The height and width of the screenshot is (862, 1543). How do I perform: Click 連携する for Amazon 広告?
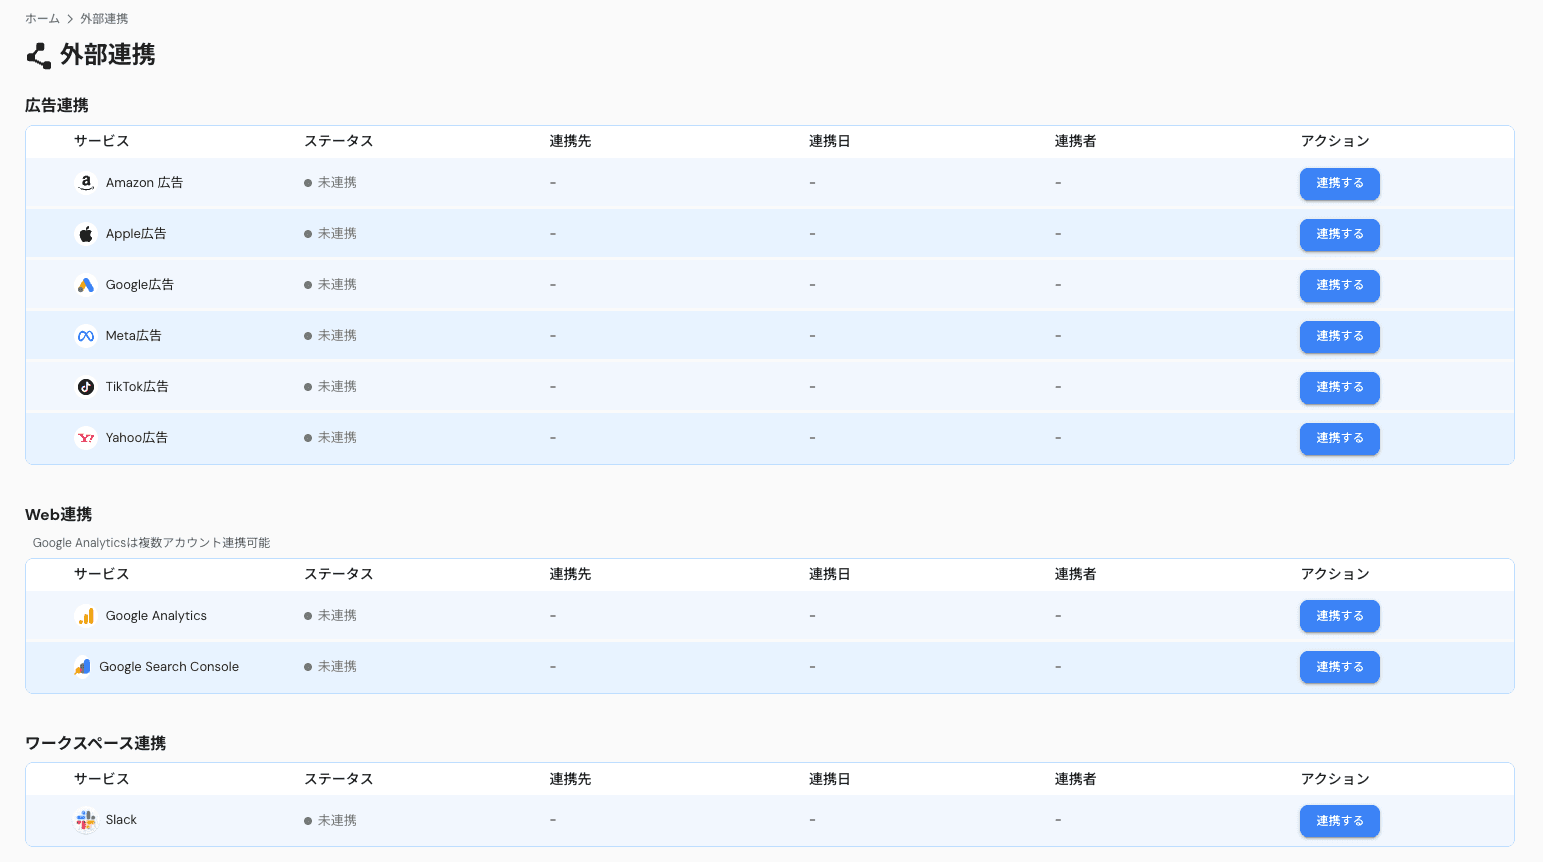tap(1339, 184)
